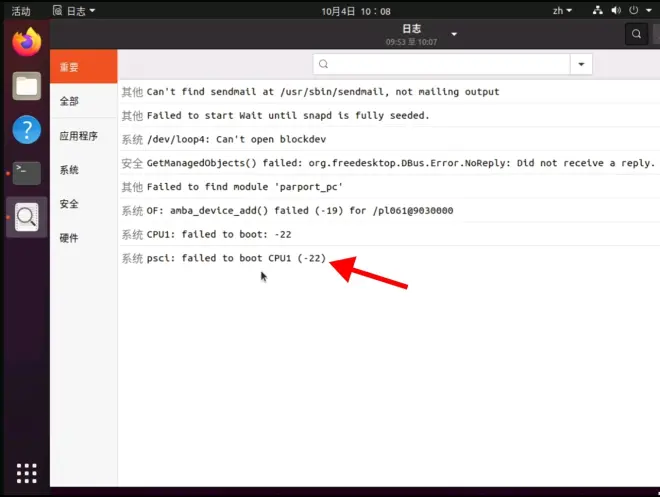
Task: Select the Logs app icon in dock
Action: click(x=27, y=217)
